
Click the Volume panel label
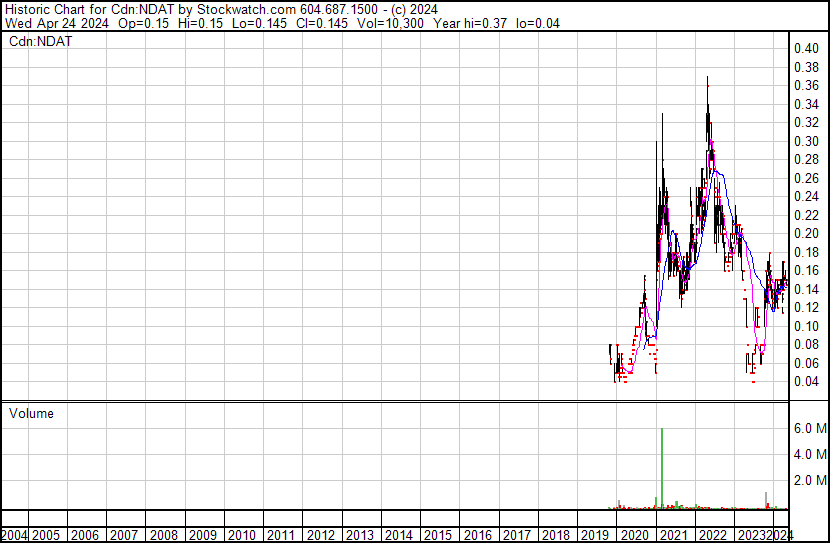(x=31, y=413)
